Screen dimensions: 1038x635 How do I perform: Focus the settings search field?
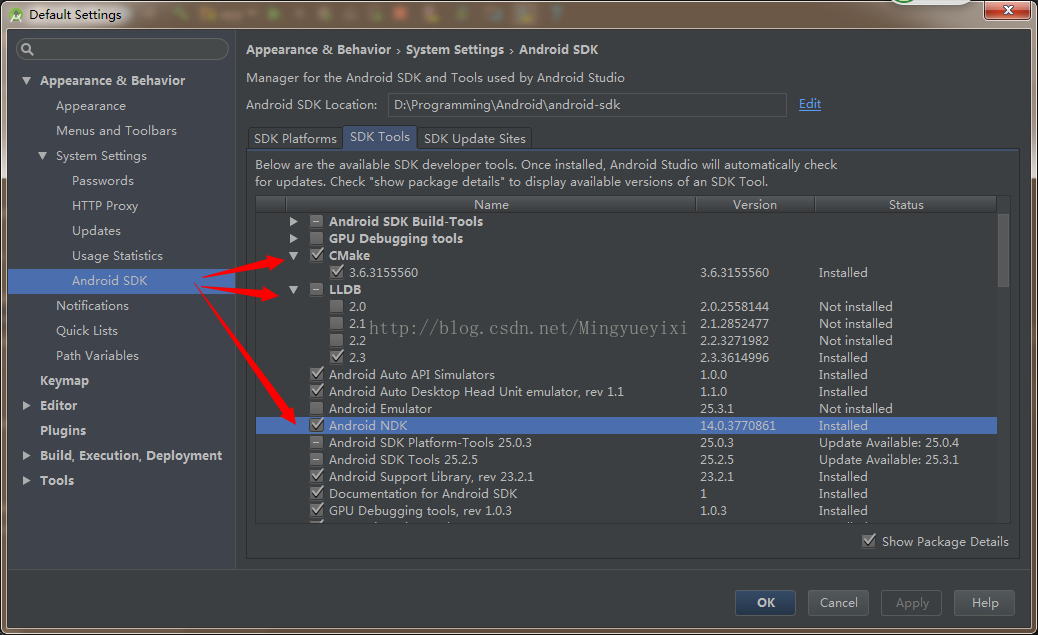point(122,49)
